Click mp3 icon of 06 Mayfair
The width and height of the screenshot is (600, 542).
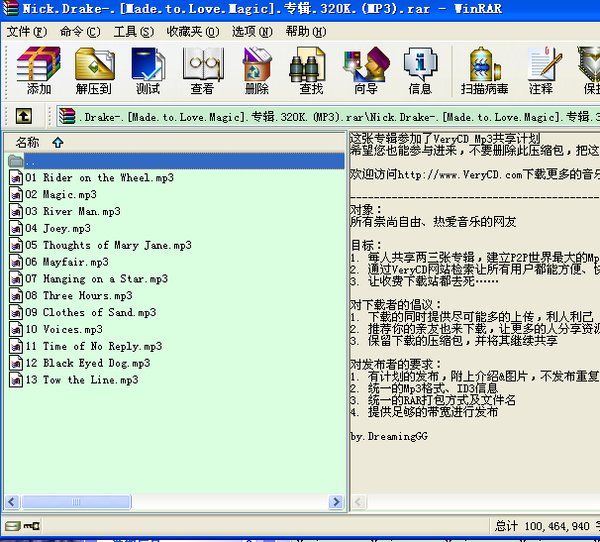[16, 262]
